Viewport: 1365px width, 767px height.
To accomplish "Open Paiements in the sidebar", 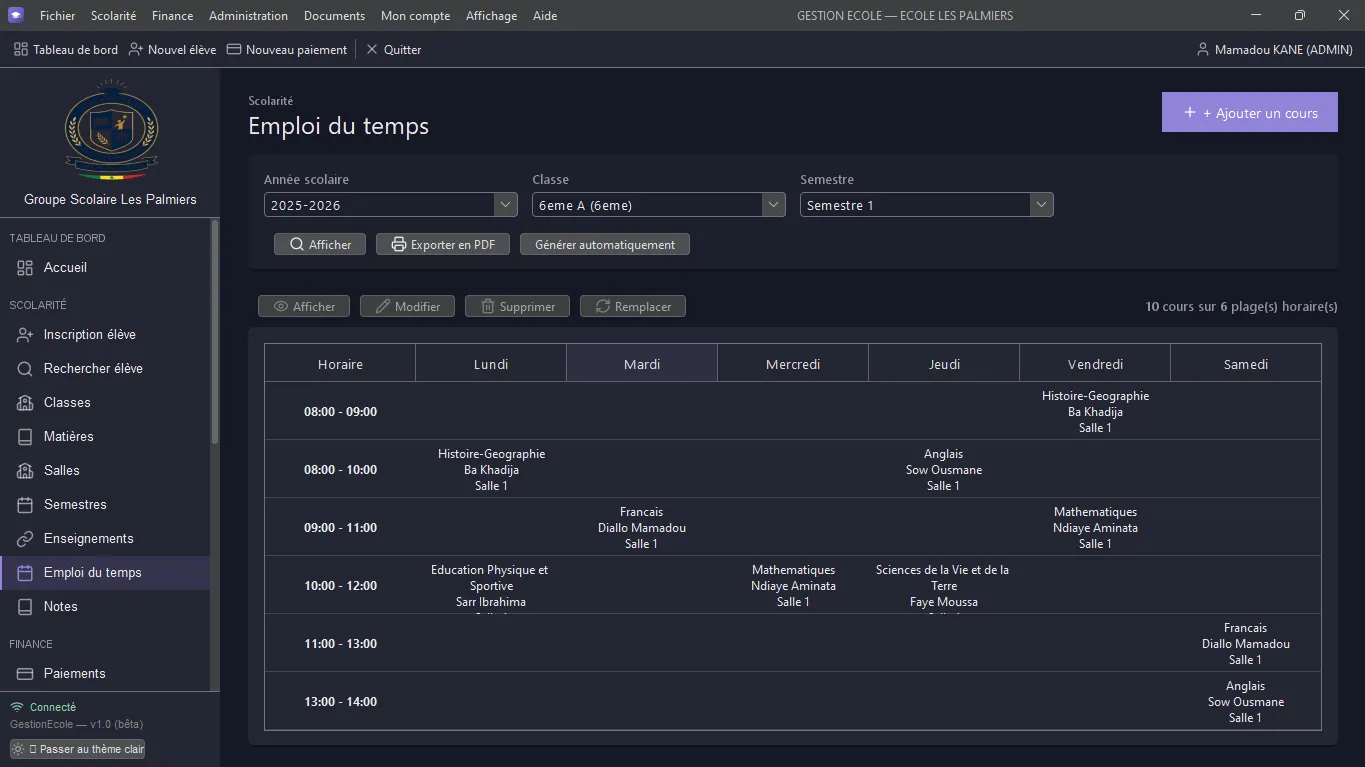I will (x=105, y=673).
